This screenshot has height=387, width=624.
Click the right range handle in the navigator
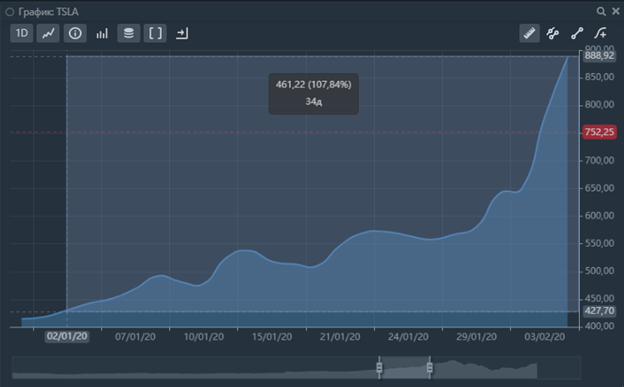tap(430, 367)
